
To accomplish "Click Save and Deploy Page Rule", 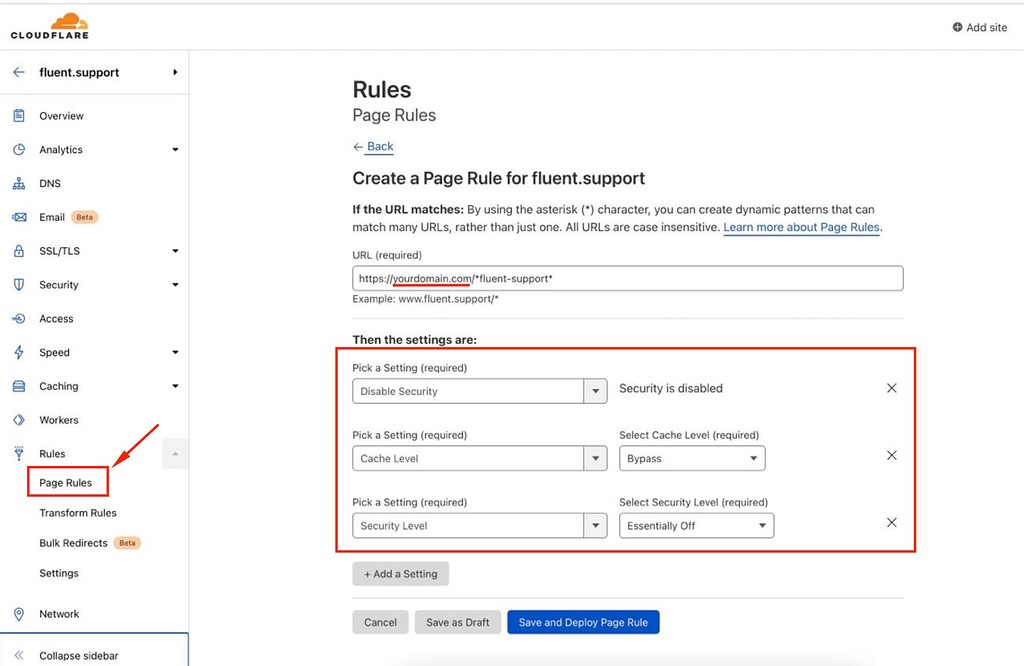I will click(583, 622).
